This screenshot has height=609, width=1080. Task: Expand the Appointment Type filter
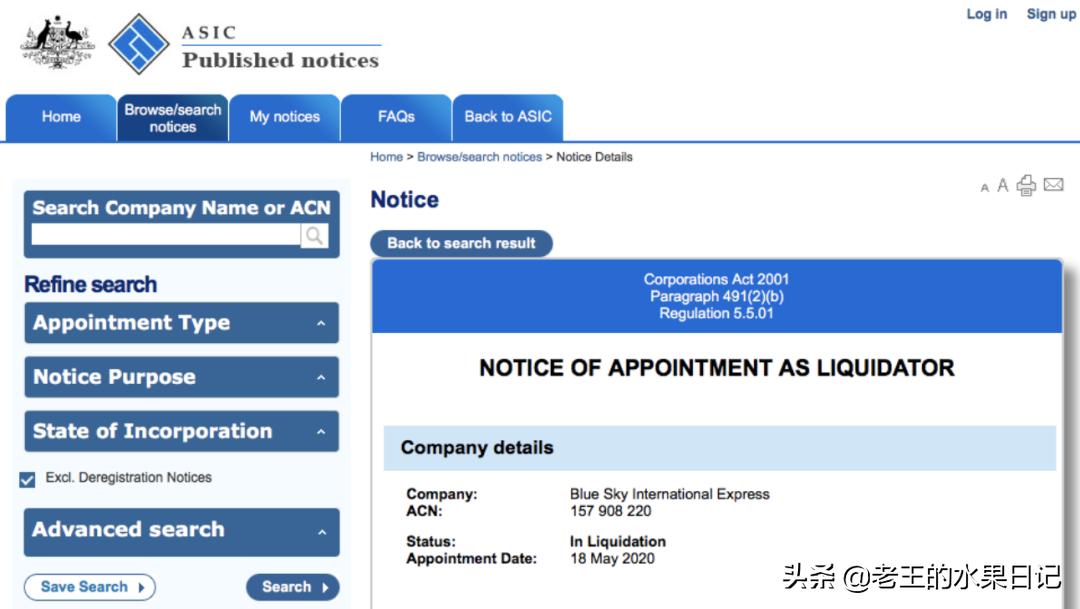pyautogui.click(x=181, y=323)
